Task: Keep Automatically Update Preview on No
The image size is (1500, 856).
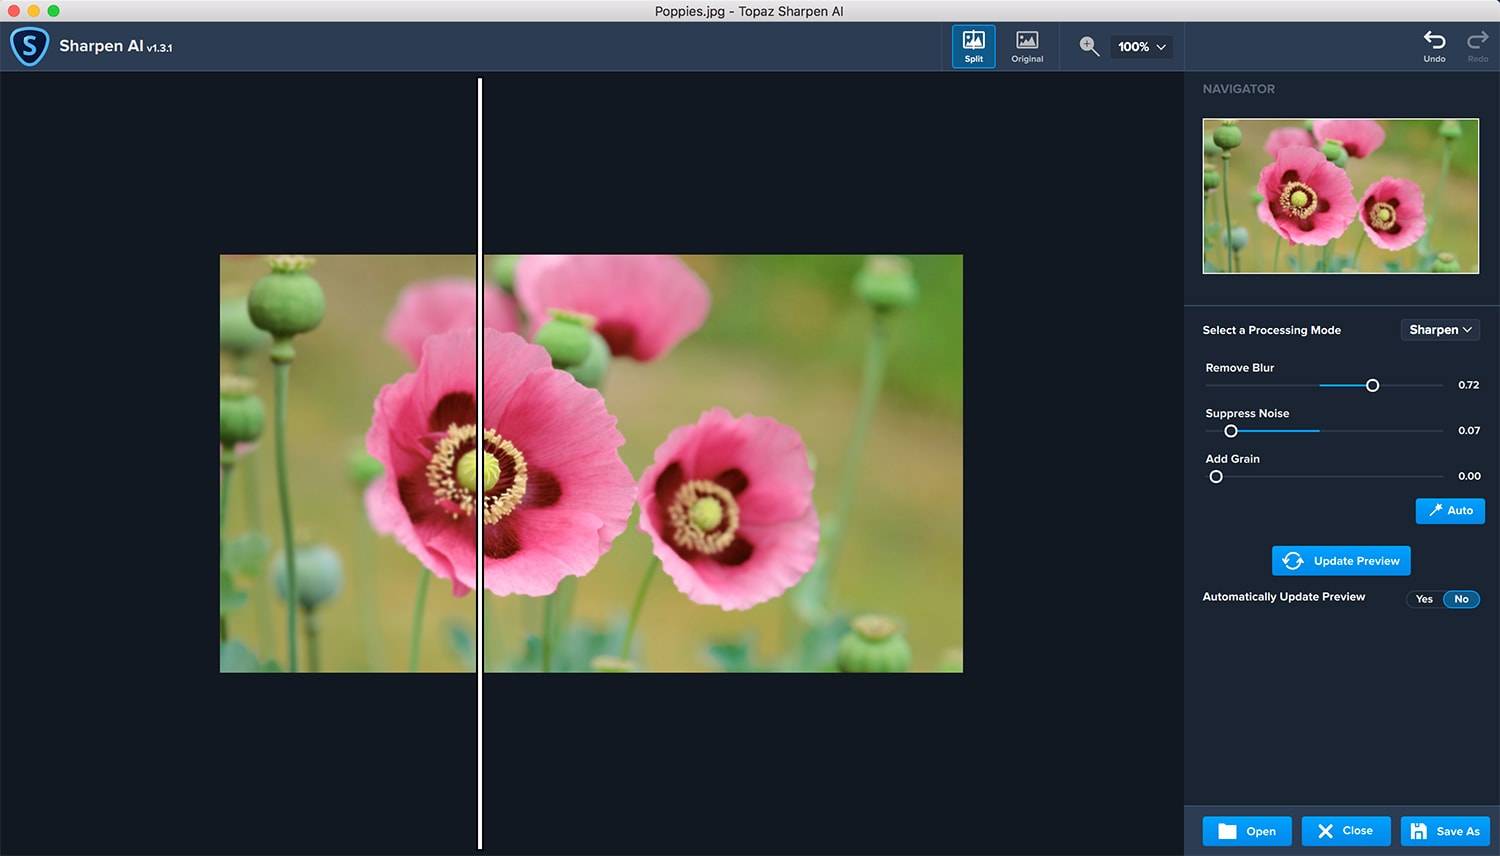Action: tap(1461, 599)
